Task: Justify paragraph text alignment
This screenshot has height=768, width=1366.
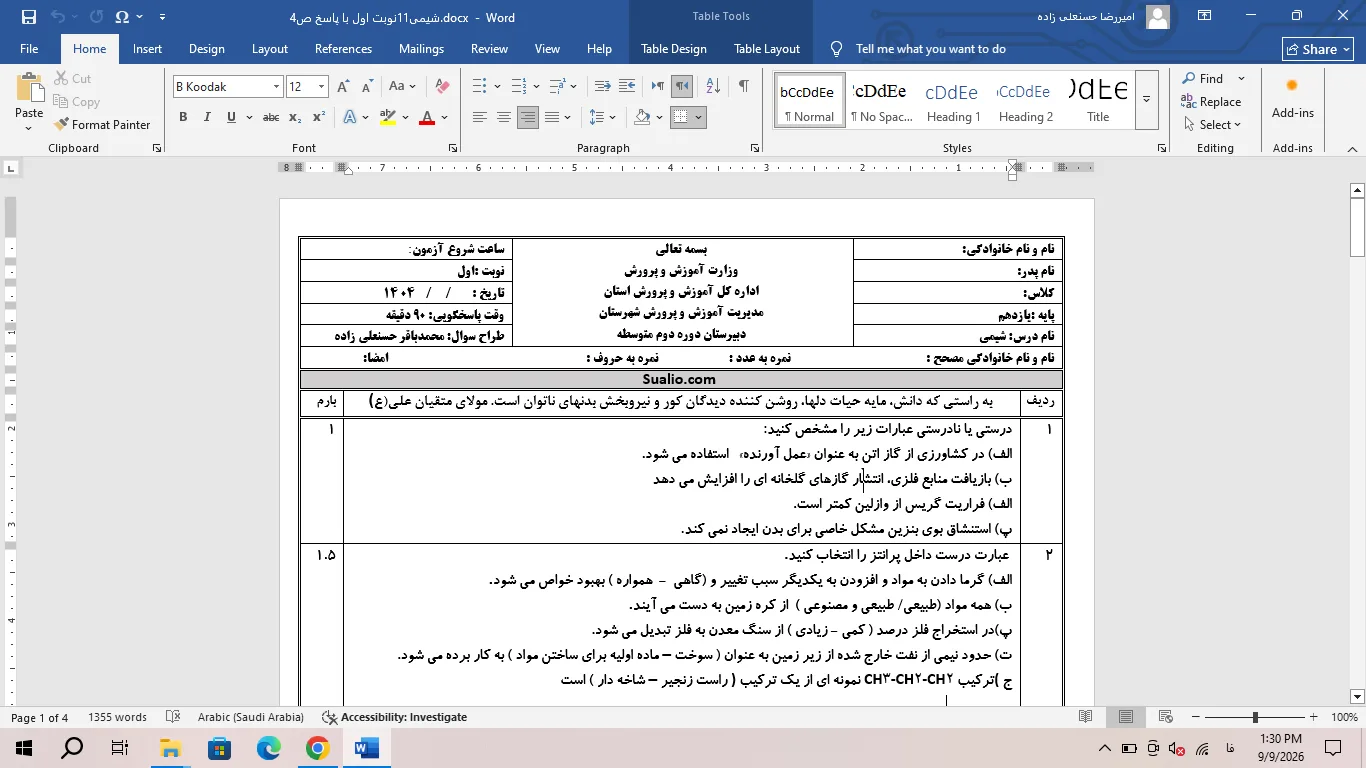Action: [552, 117]
